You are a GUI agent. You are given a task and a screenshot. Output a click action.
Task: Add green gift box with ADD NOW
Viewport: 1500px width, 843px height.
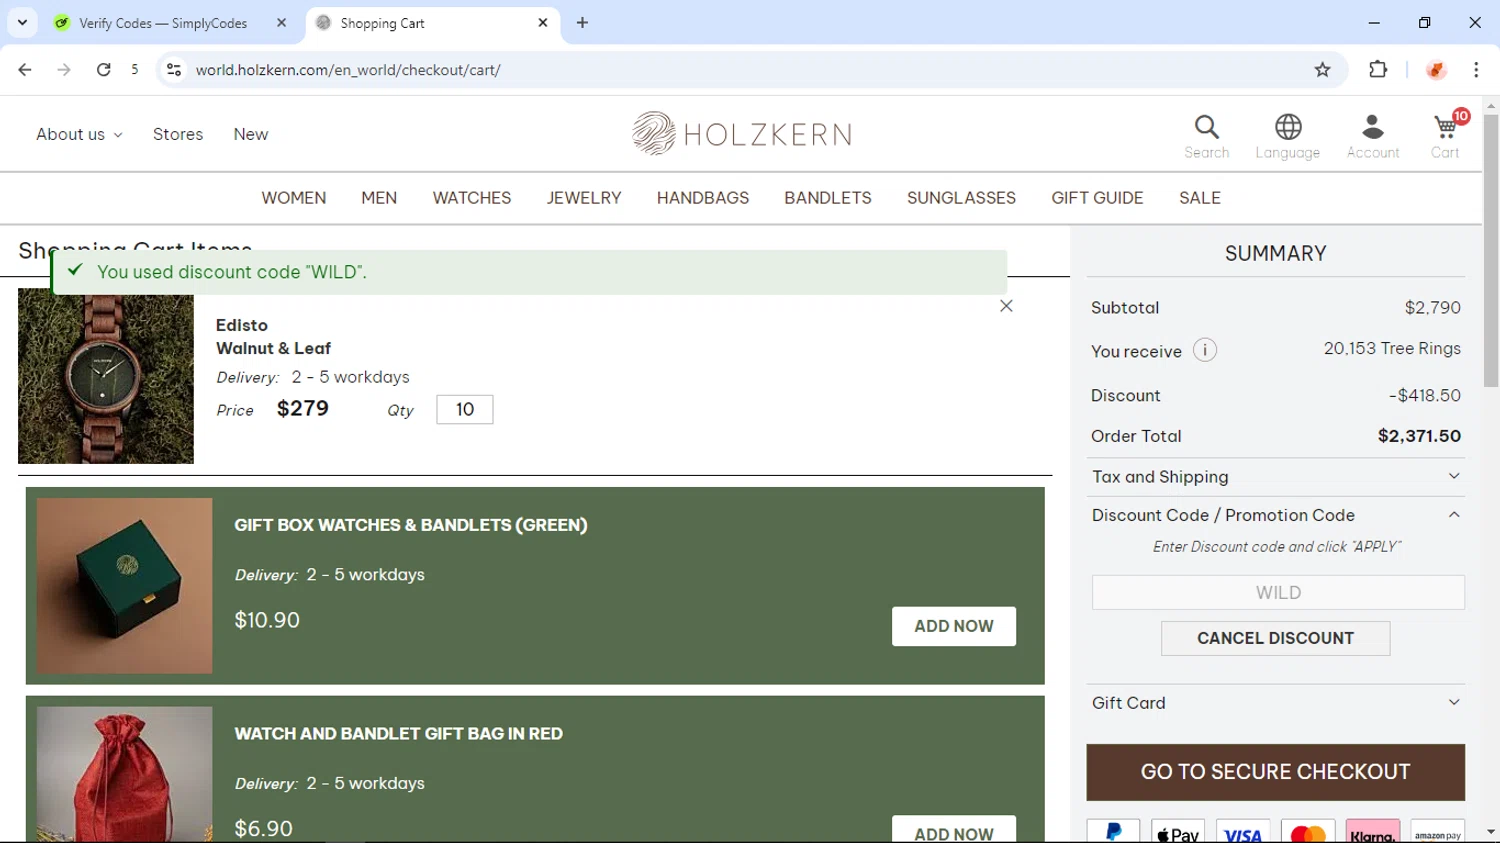[x=954, y=626]
